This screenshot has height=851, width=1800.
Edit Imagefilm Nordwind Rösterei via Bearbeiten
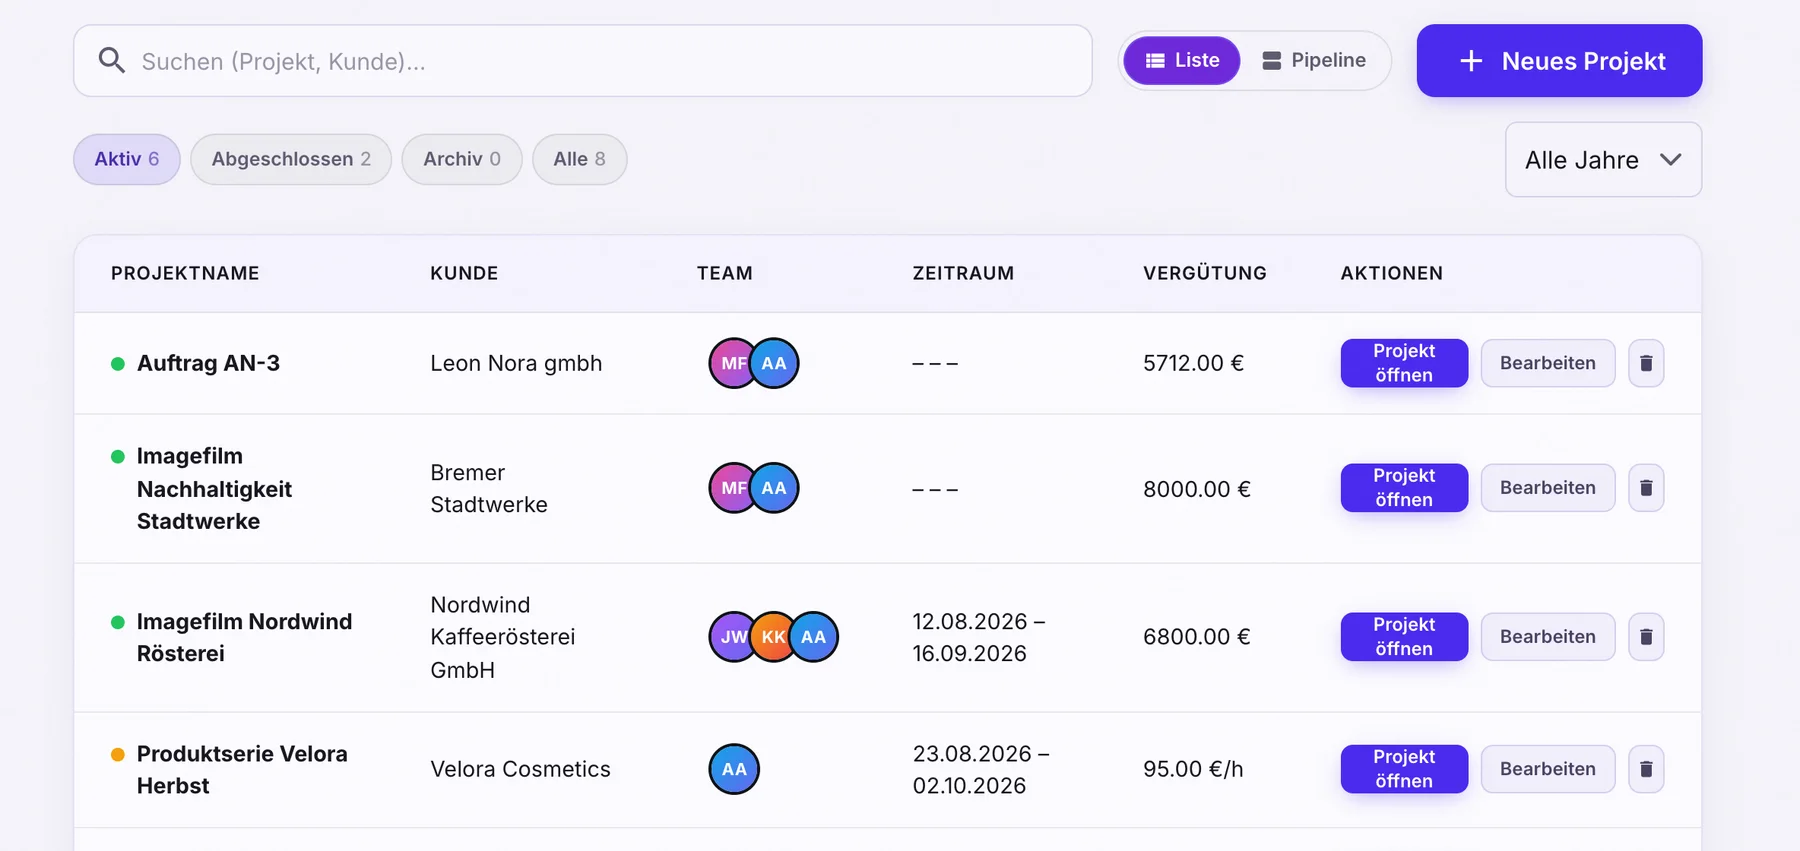[x=1548, y=637]
